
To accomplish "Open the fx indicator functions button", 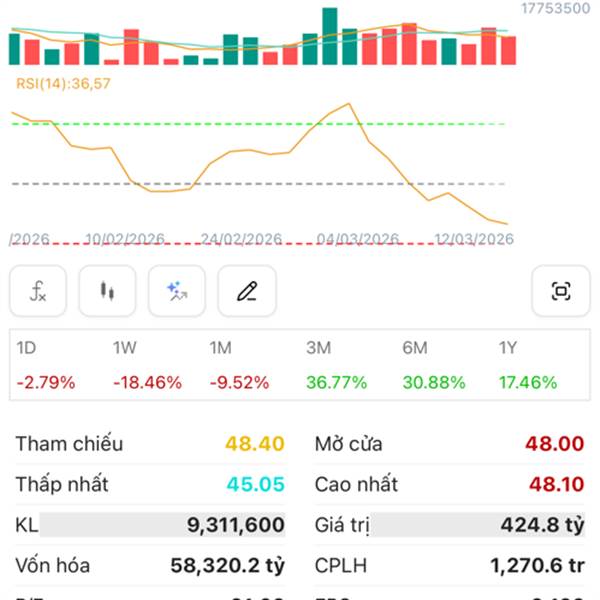I will point(38,292).
